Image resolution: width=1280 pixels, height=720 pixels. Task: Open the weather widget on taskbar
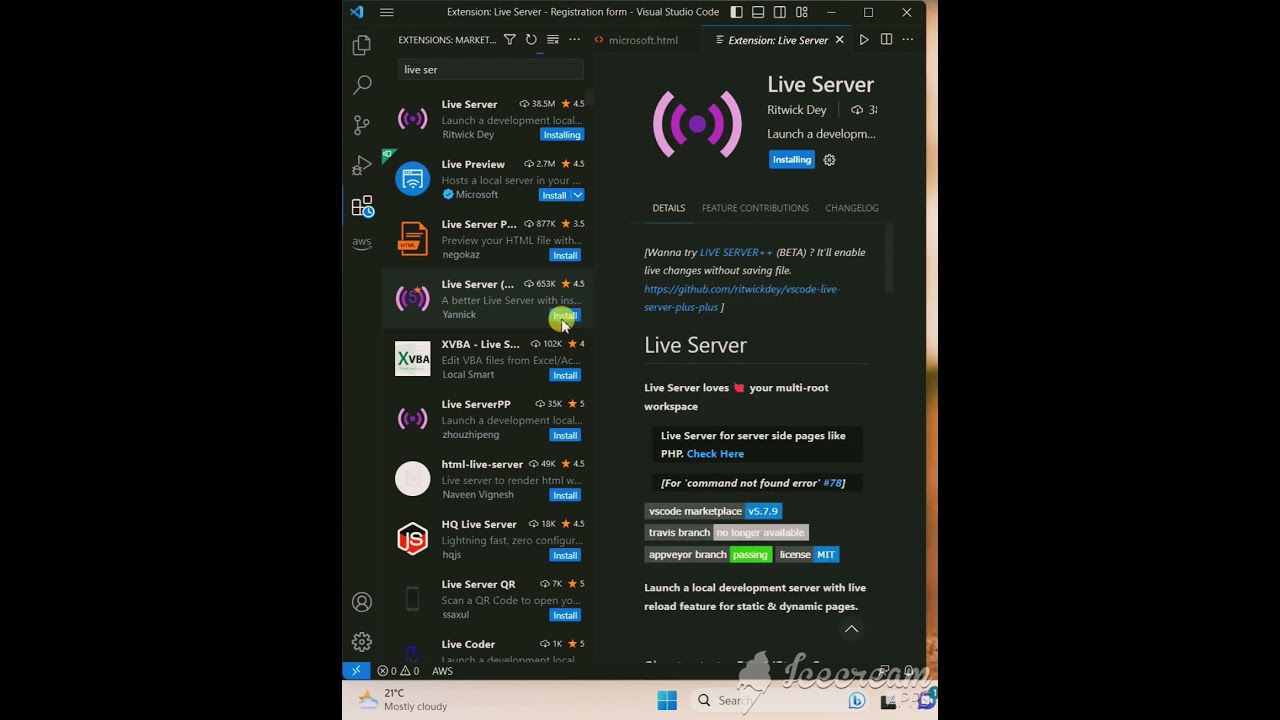tap(403, 700)
